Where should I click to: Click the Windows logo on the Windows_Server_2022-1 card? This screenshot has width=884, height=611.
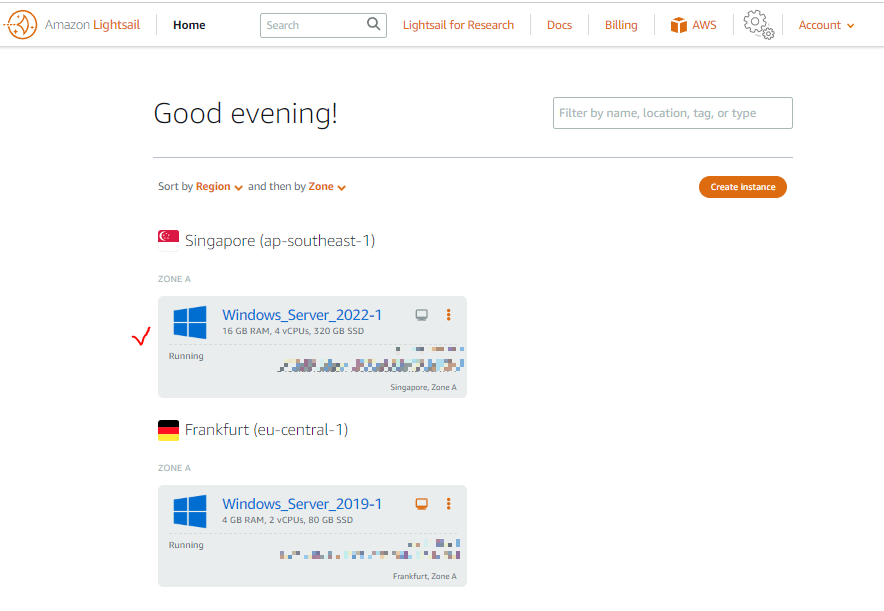pos(190,322)
